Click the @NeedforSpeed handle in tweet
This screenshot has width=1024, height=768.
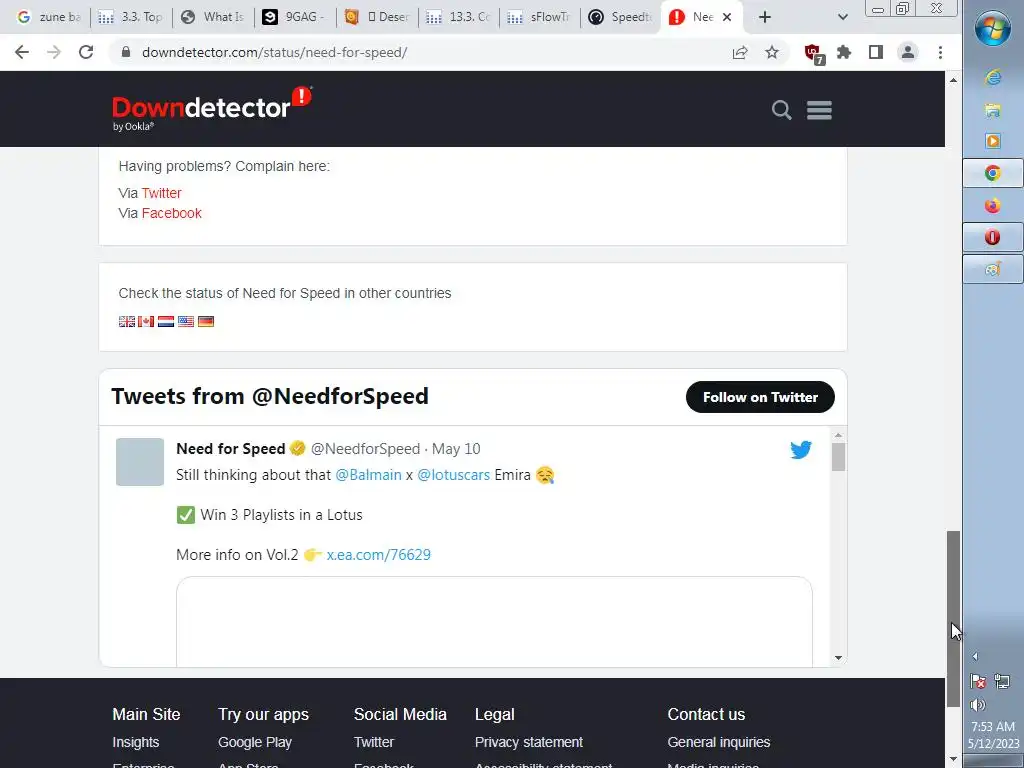(x=366, y=449)
